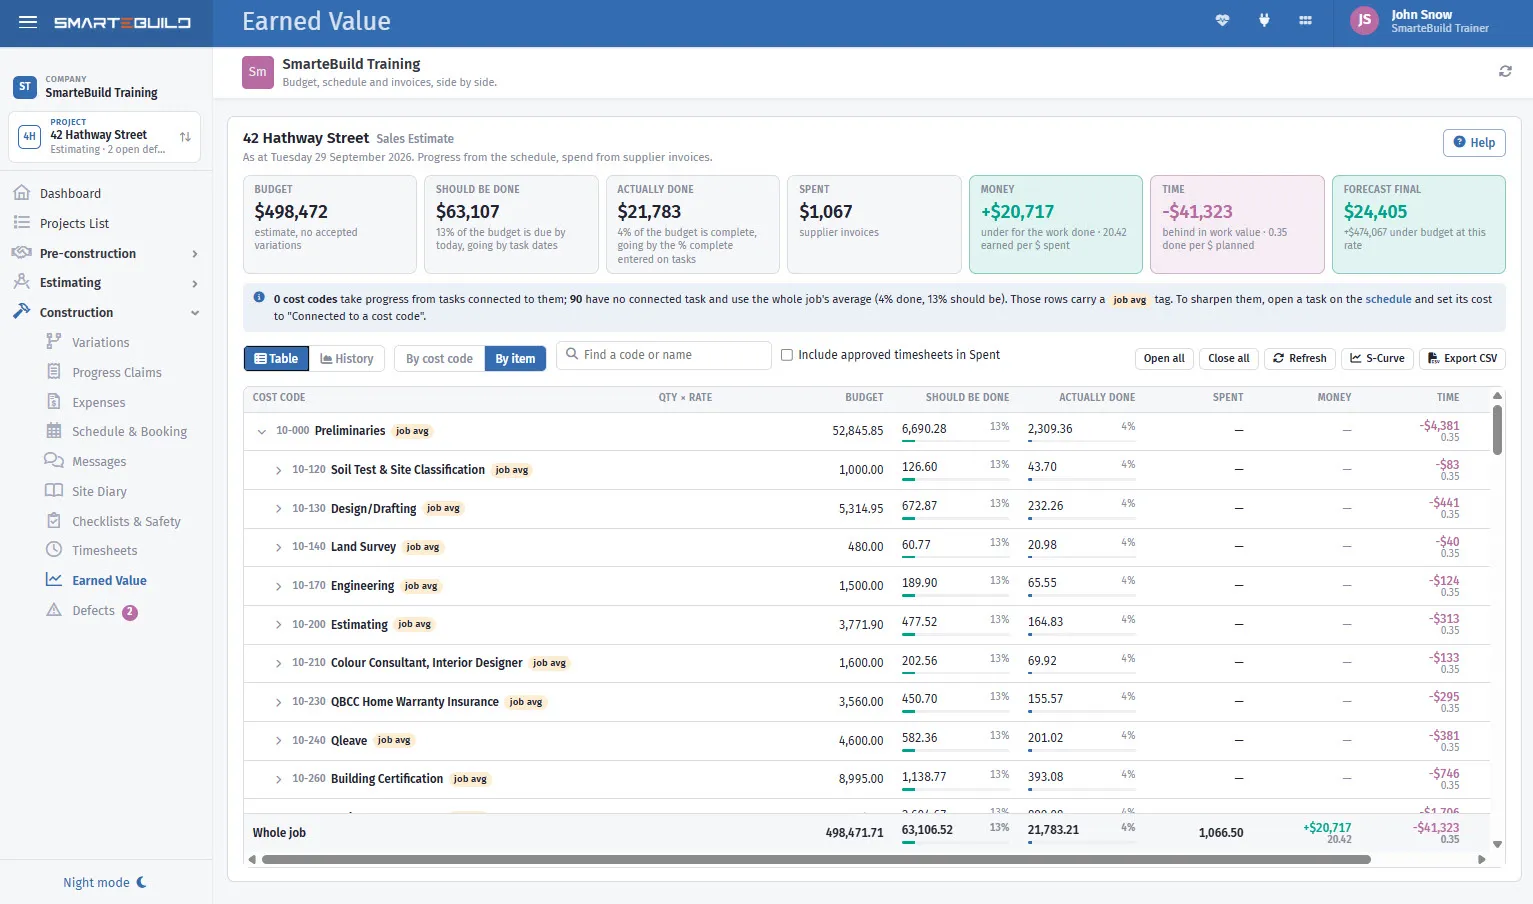
Task: Open John Snow user menu
Action: click(1420, 21)
